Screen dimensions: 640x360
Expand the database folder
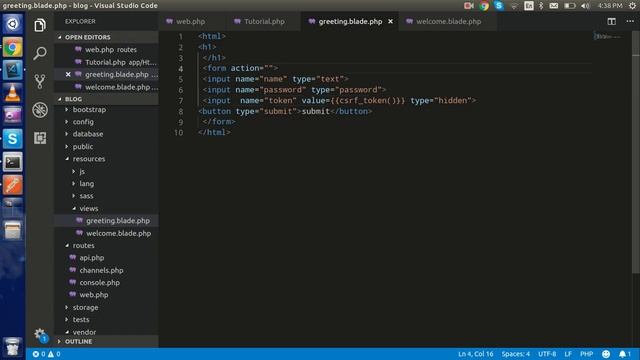[106, 134]
